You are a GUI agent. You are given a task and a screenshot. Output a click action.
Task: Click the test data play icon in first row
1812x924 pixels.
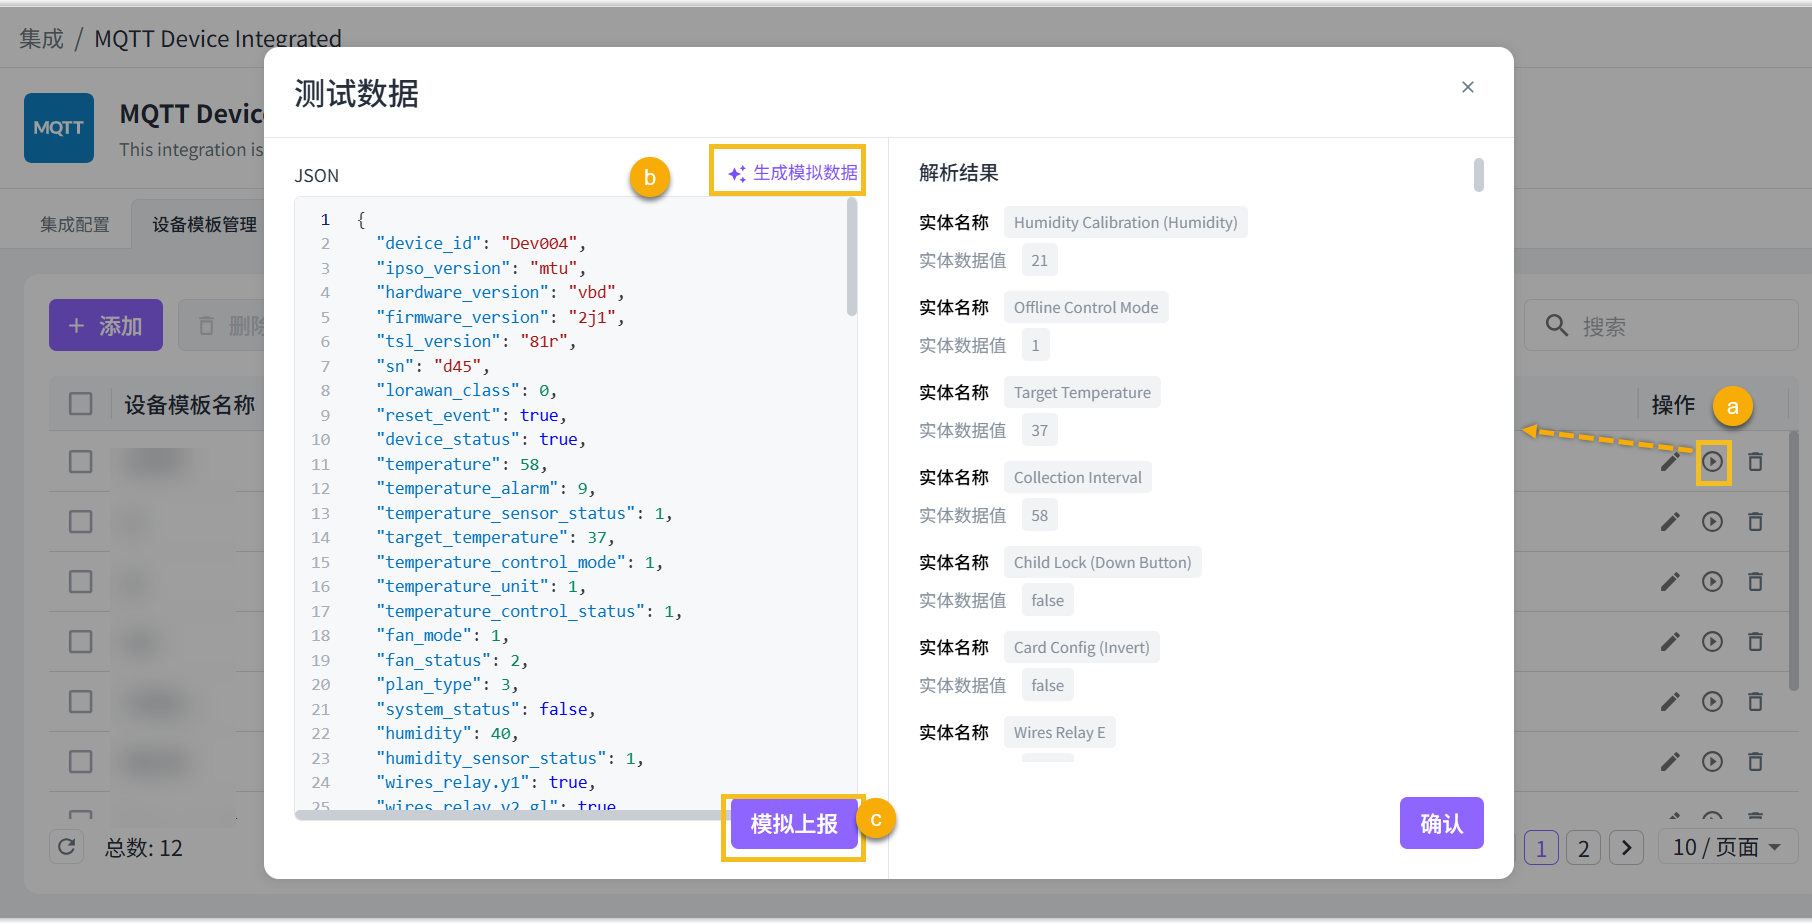point(1712,462)
